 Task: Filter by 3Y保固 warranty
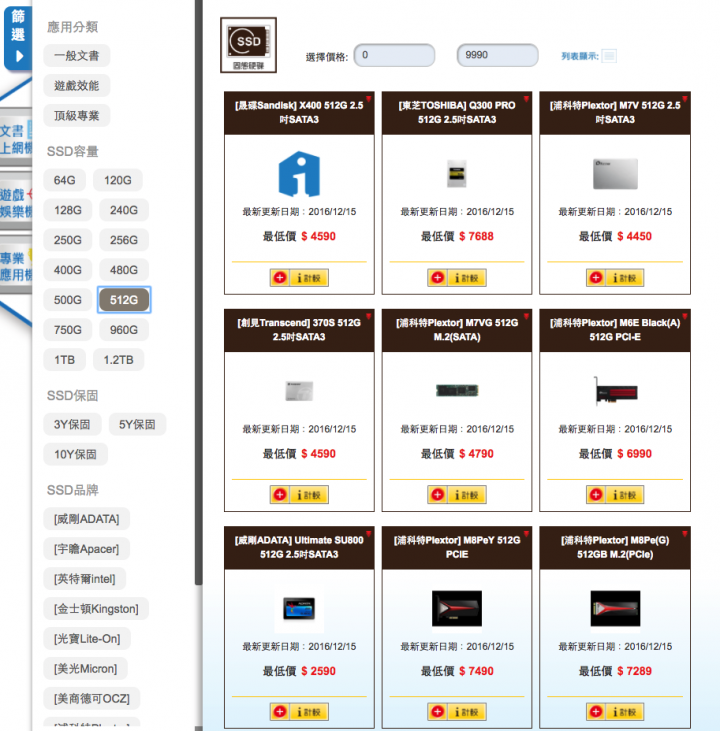tap(72, 424)
